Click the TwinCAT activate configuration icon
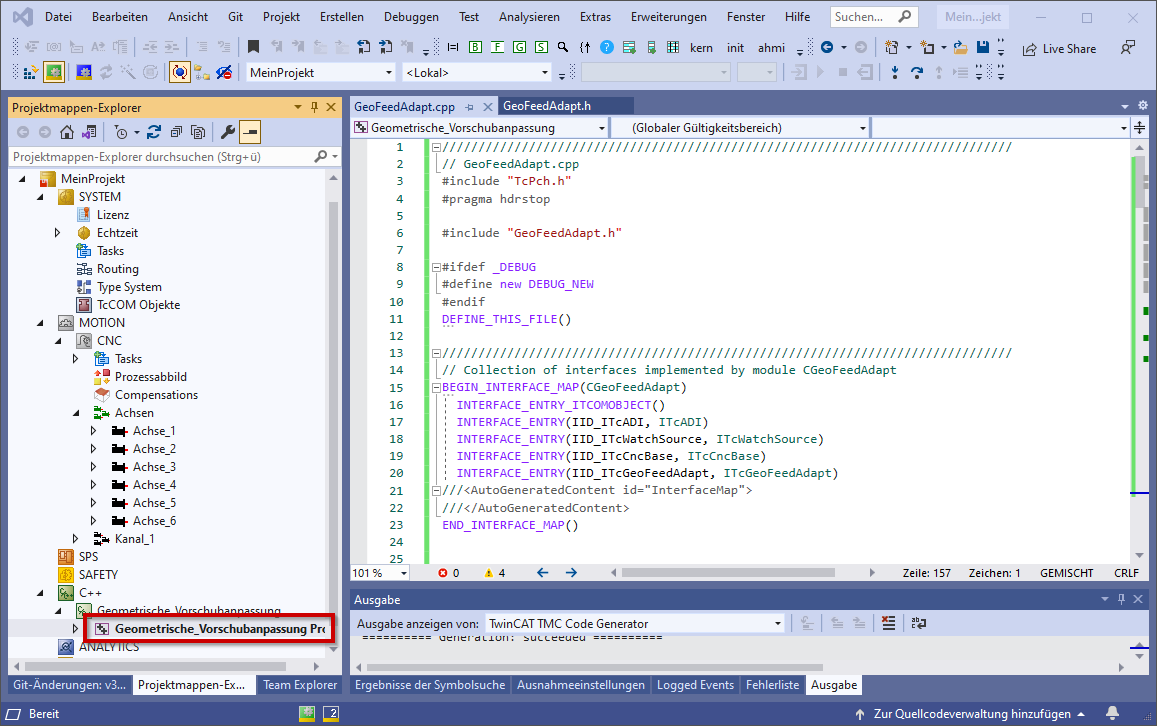 click(30, 72)
